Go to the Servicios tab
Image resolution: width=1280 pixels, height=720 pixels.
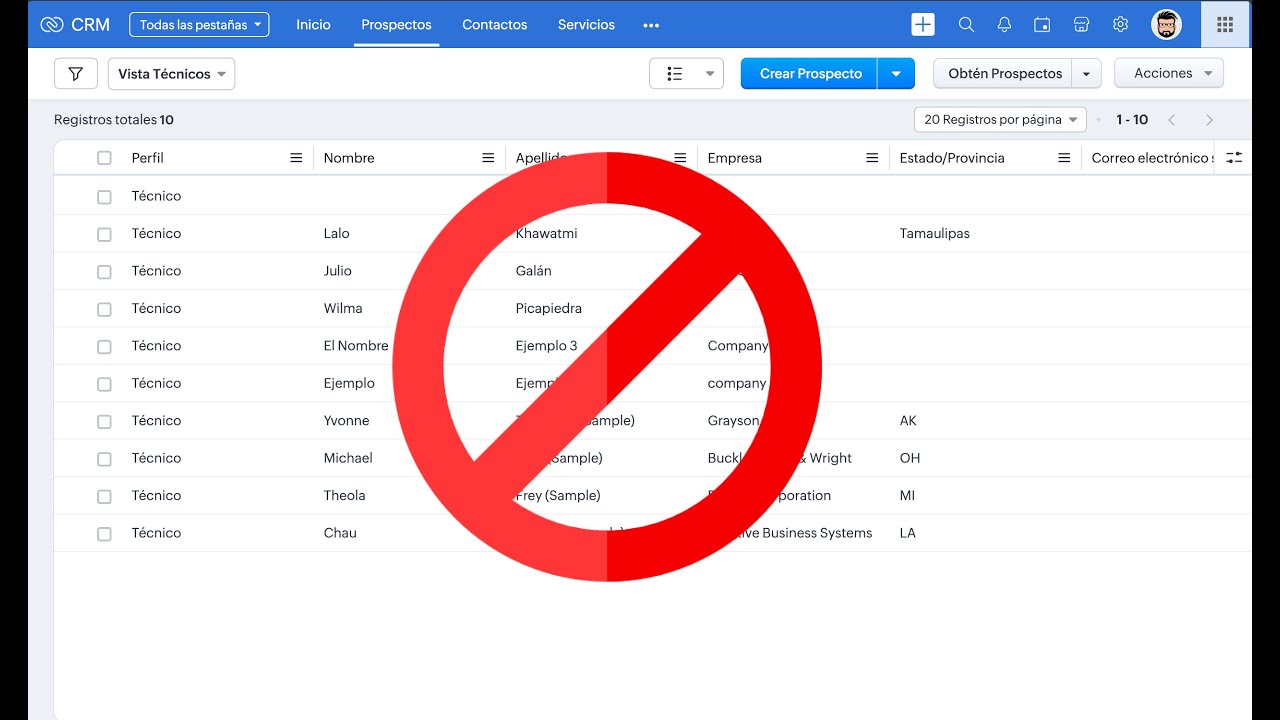[x=586, y=25]
